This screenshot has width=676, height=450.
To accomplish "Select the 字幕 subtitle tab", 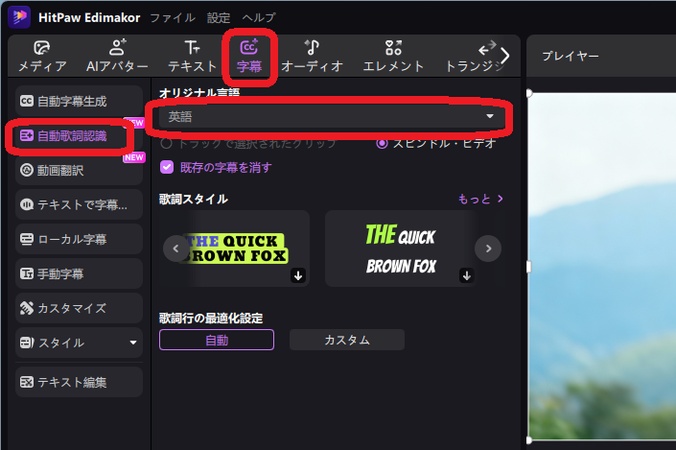I will point(249,56).
